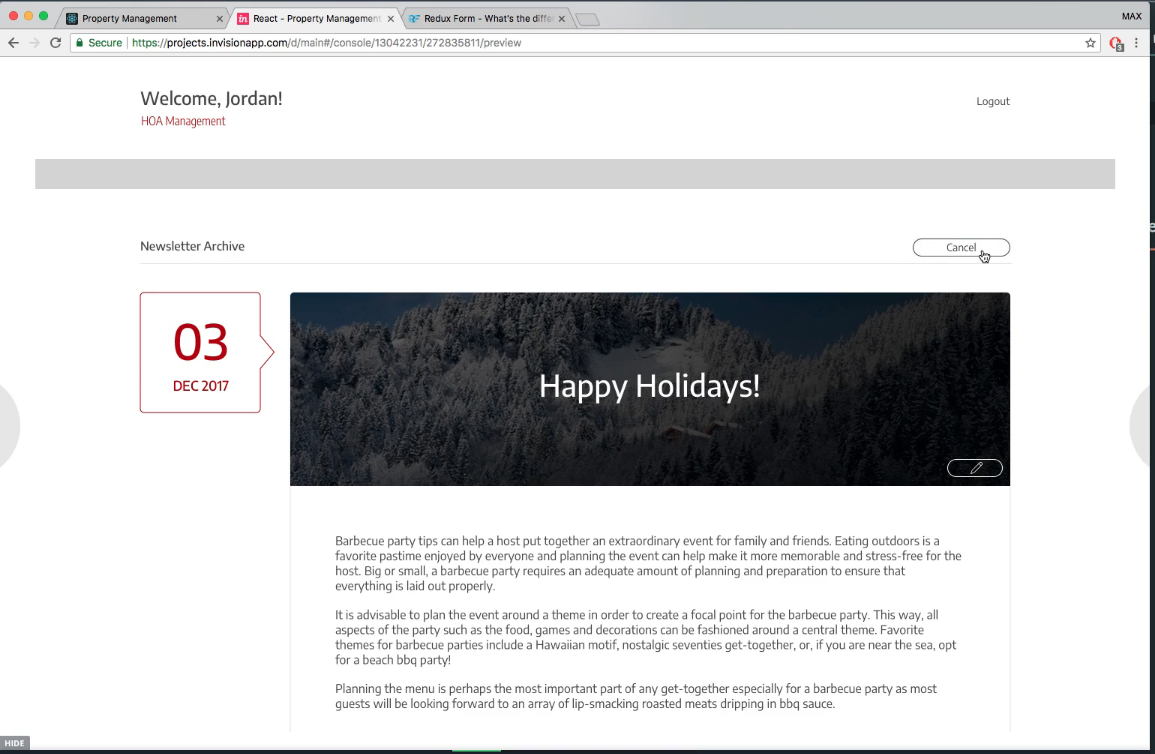Click the HIDE button at bottom left
The height and width of the screenshot is (754, 1155).
[14, 743]
